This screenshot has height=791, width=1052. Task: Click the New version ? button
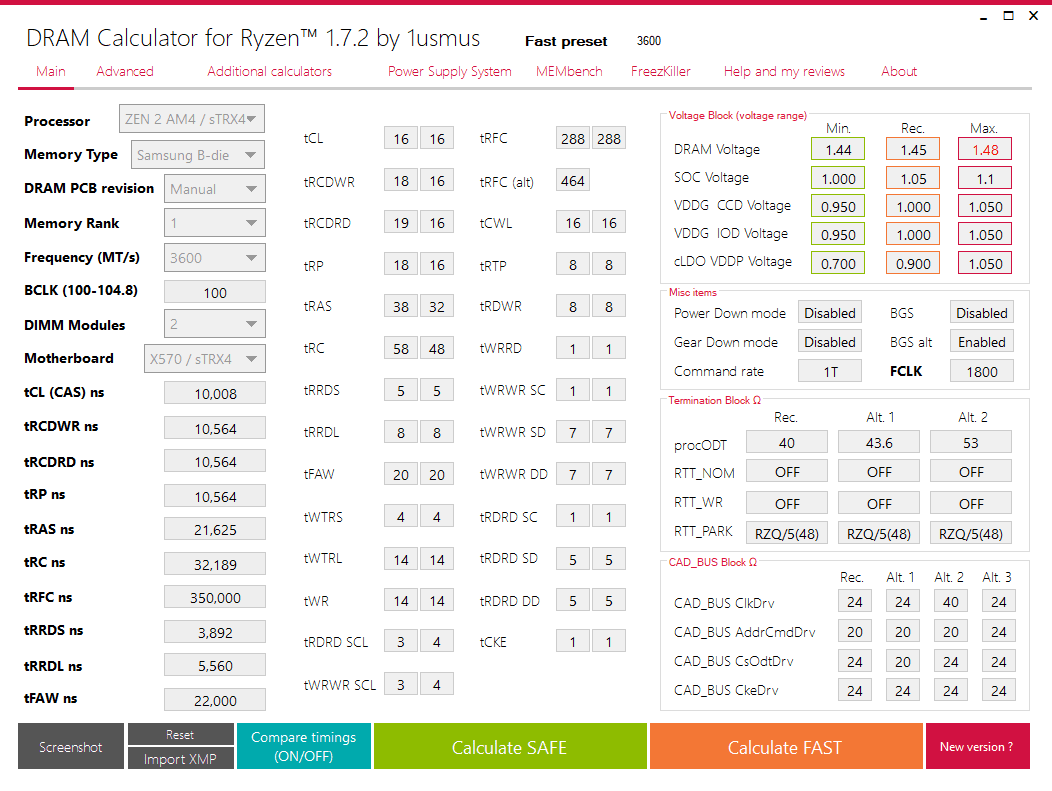click(977, 746)
